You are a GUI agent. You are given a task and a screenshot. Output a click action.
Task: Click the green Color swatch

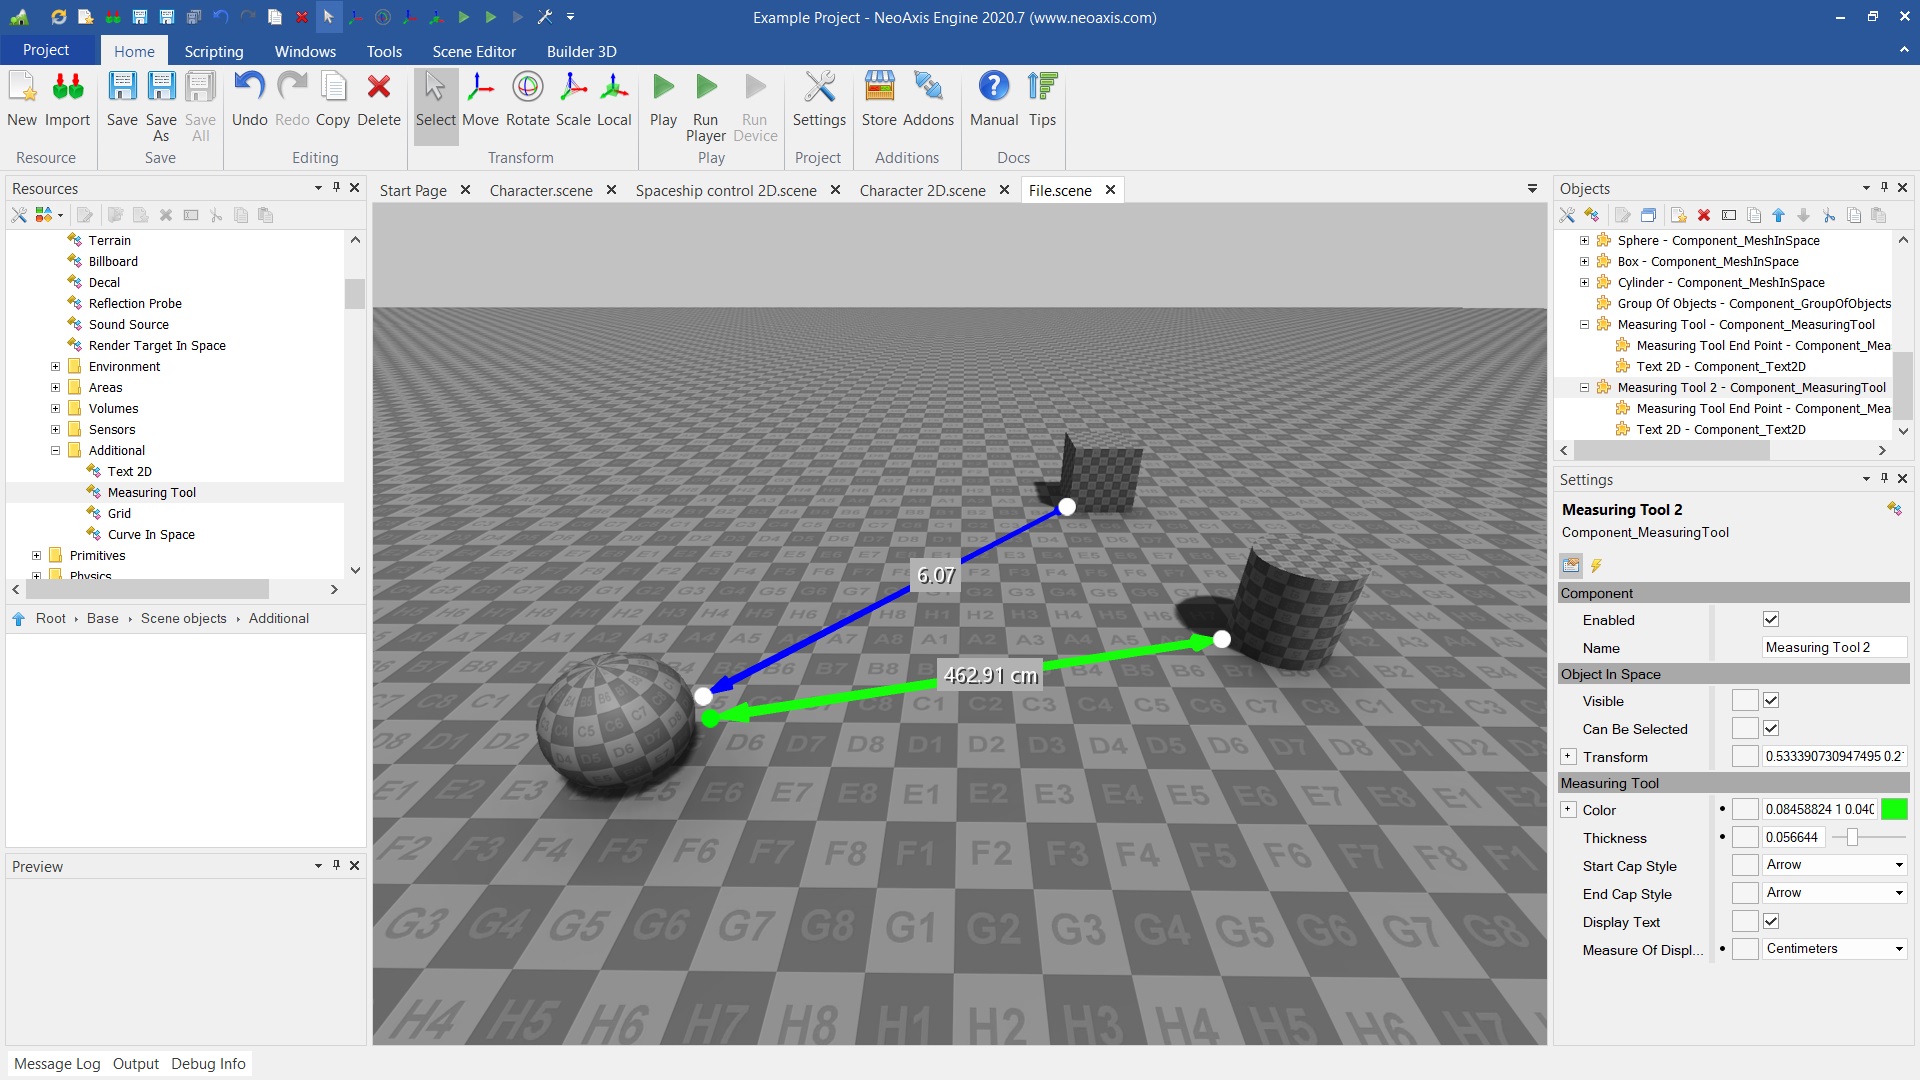pos(1893,810)
